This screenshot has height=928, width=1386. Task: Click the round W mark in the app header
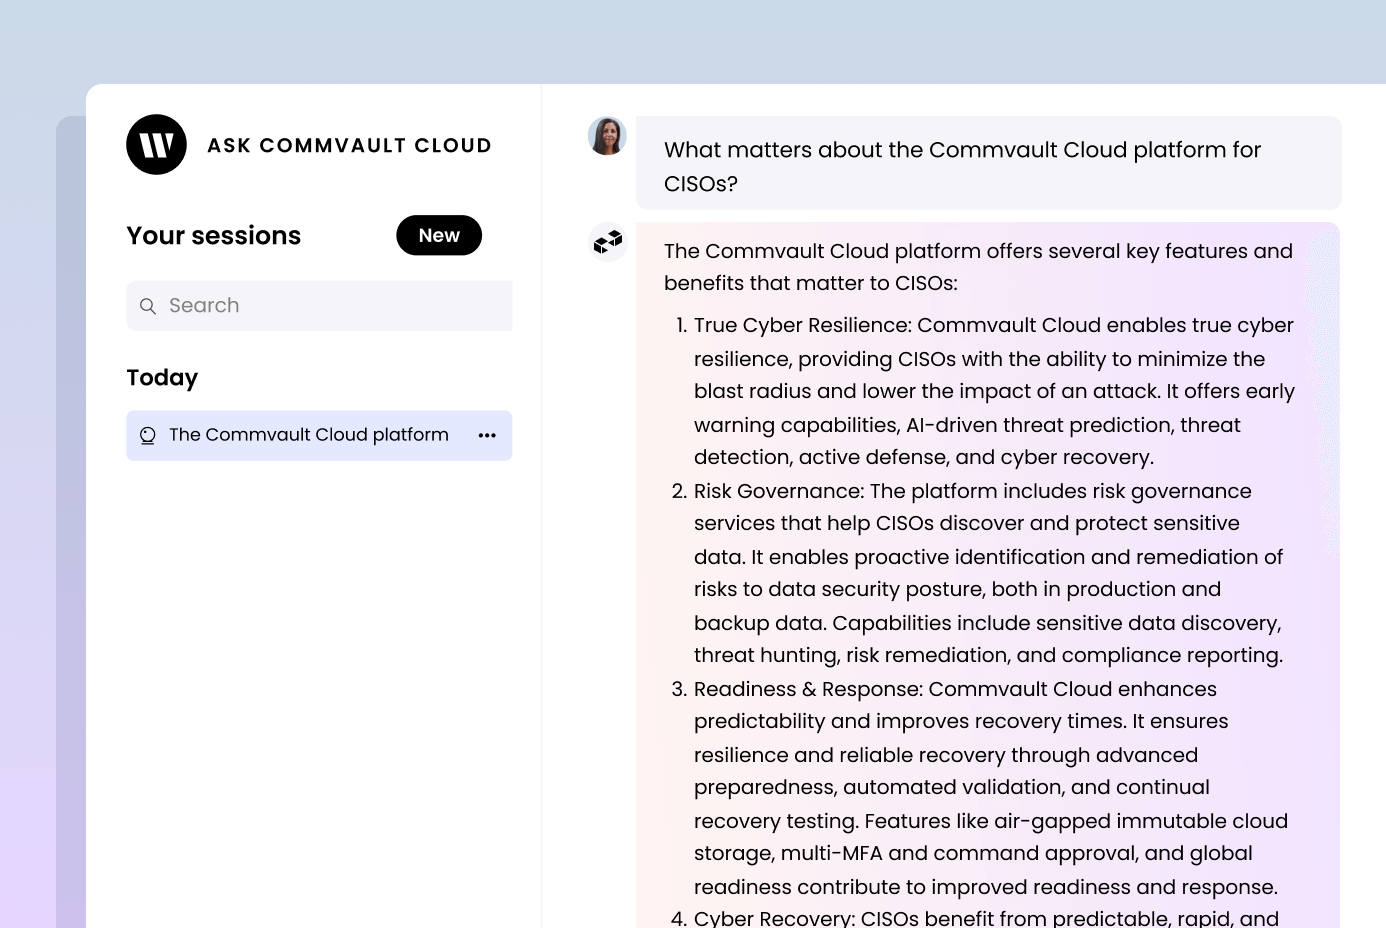tap(156, 144)
